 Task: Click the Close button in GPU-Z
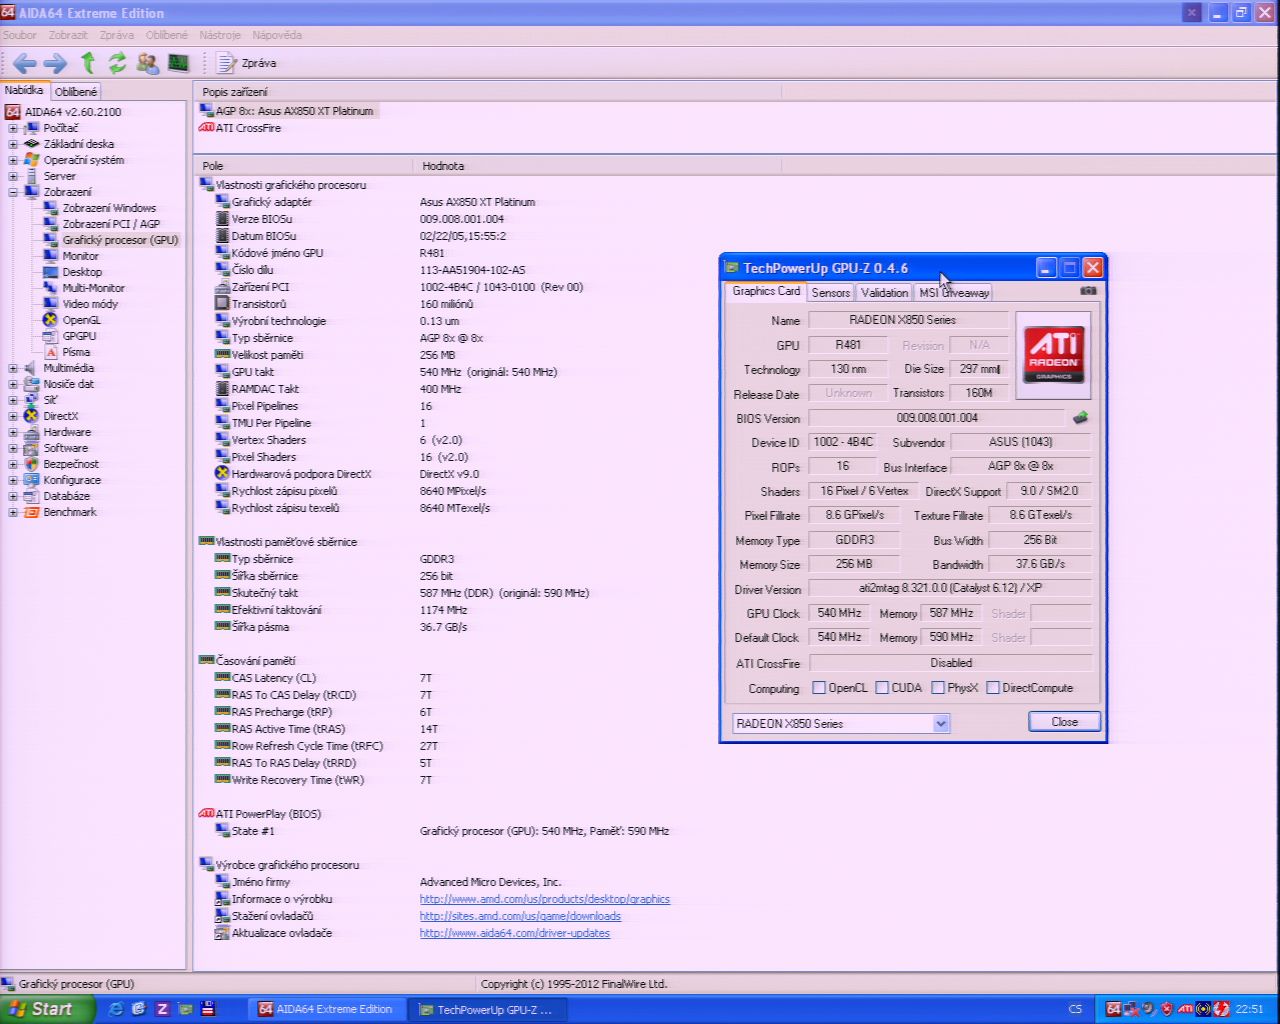click(1064, 722)
